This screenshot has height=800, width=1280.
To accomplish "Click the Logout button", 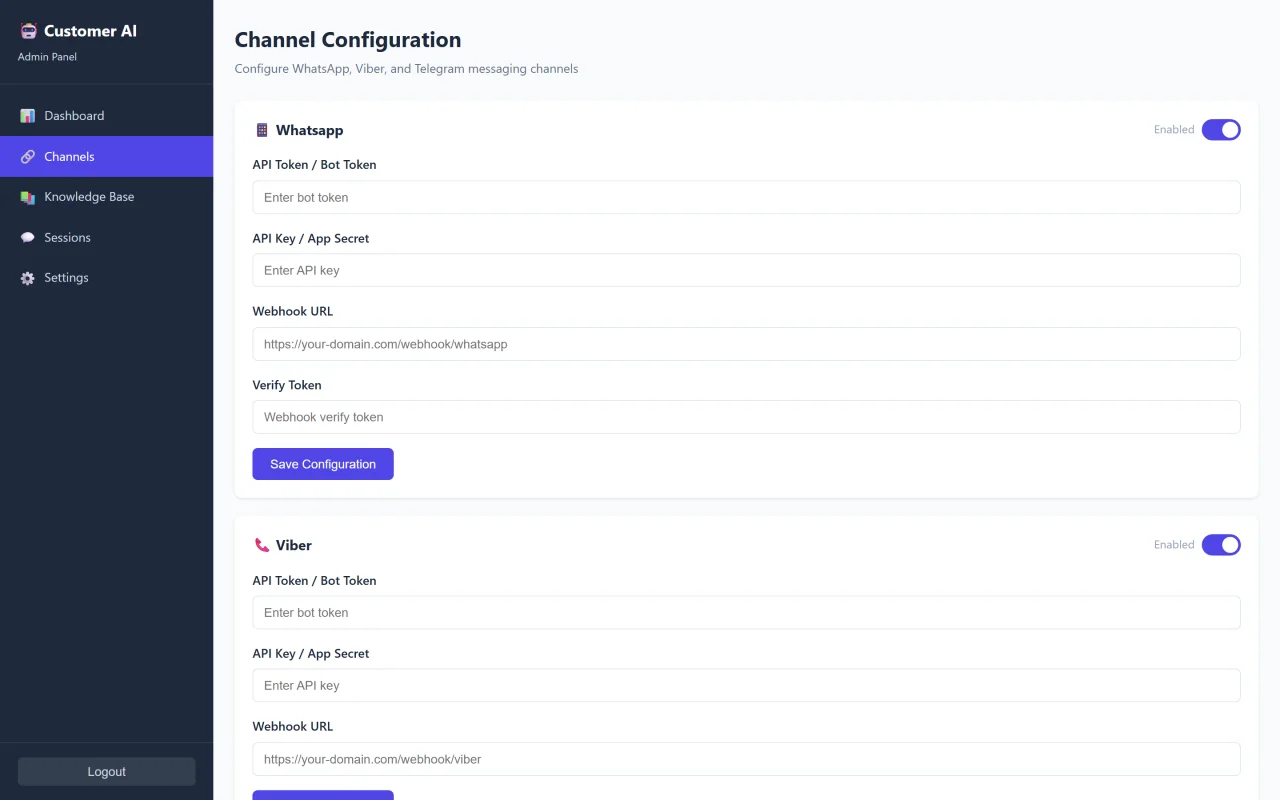I will point(106,772).
